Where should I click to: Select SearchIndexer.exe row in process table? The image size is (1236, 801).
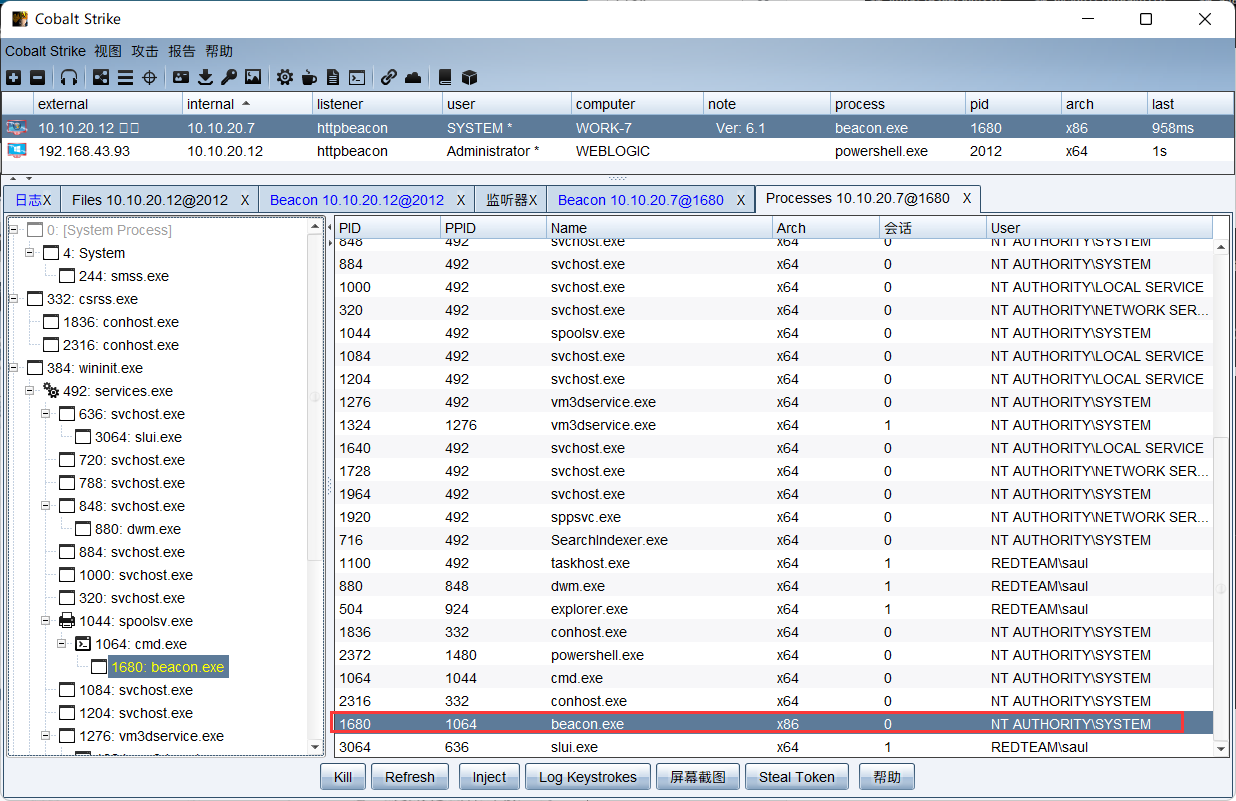pos(773,540)
